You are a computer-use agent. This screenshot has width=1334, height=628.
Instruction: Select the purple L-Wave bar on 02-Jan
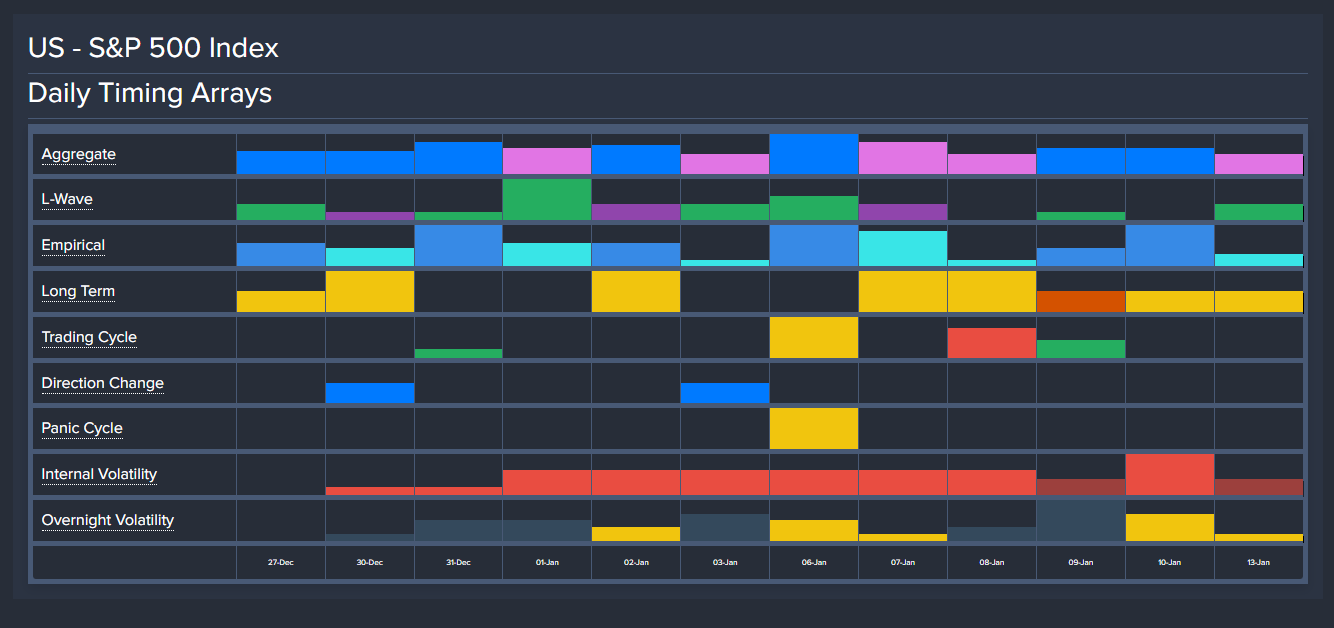click(636, 212)
